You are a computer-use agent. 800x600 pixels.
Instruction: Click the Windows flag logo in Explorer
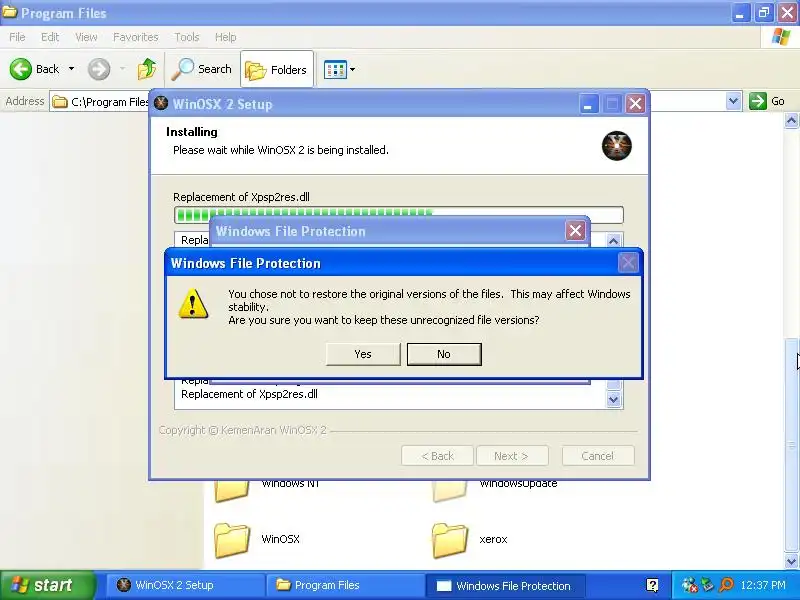[x=781, y=37]
